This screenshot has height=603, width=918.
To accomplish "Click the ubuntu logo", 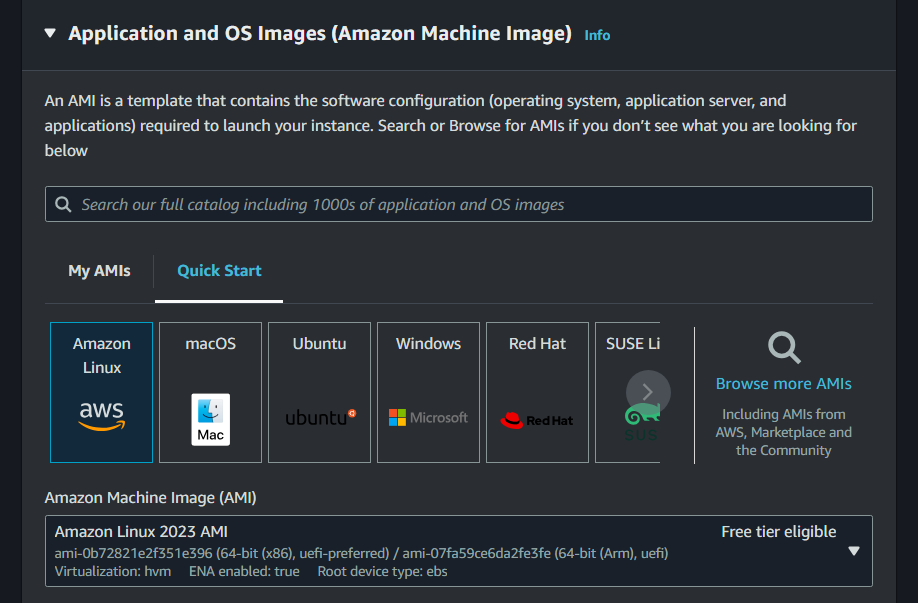I will pos(321,417).
